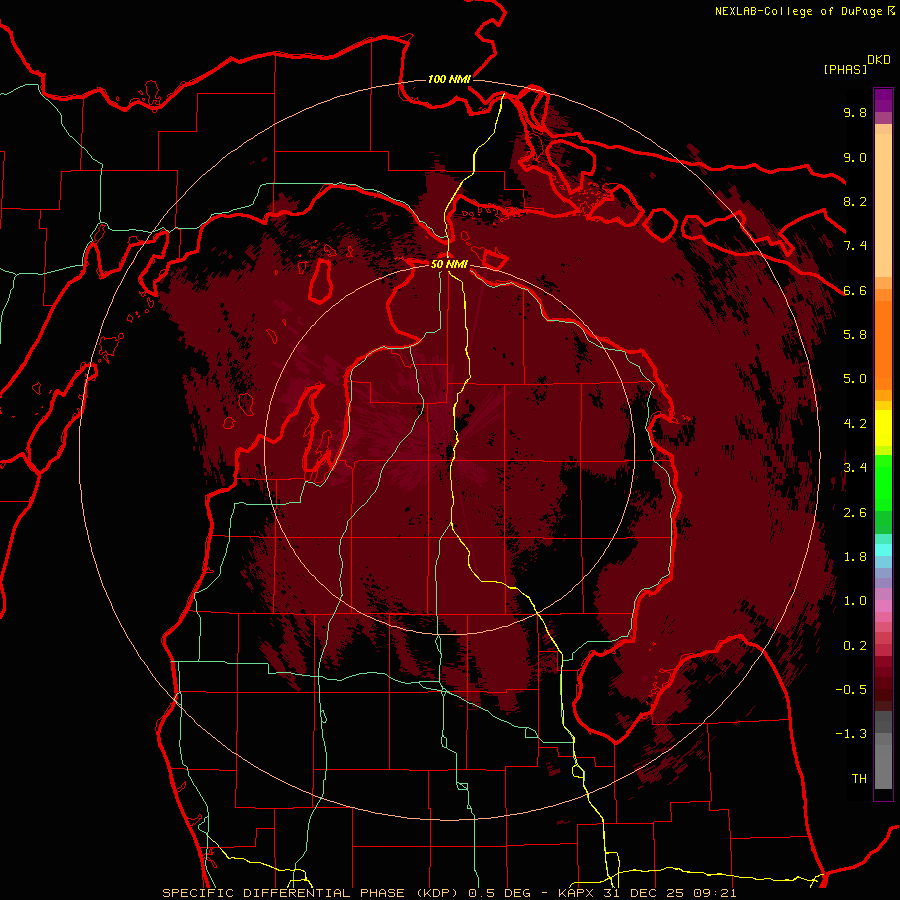The height and width of the screenshot is (900, 900).
Task: Click the DKD label above the color scale
Action: point(879,60)
